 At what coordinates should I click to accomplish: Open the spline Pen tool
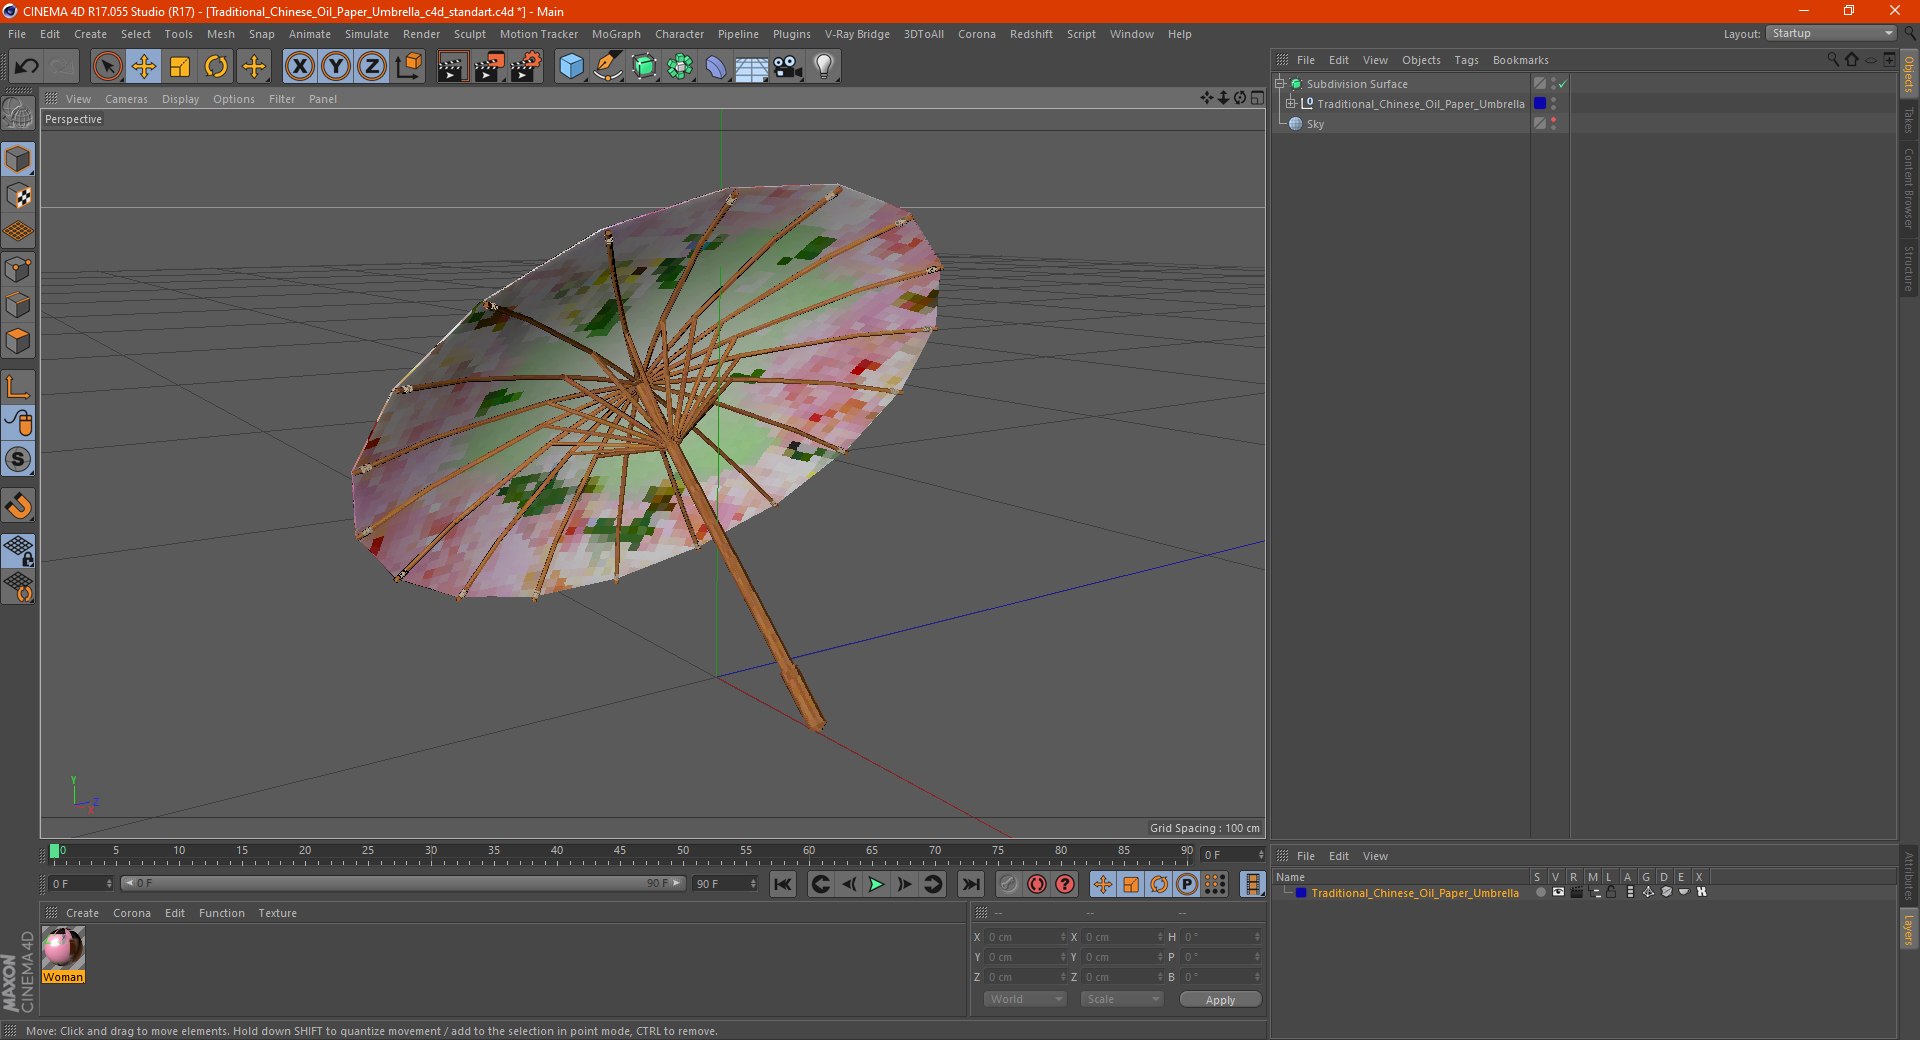click(x=607, y=67)
